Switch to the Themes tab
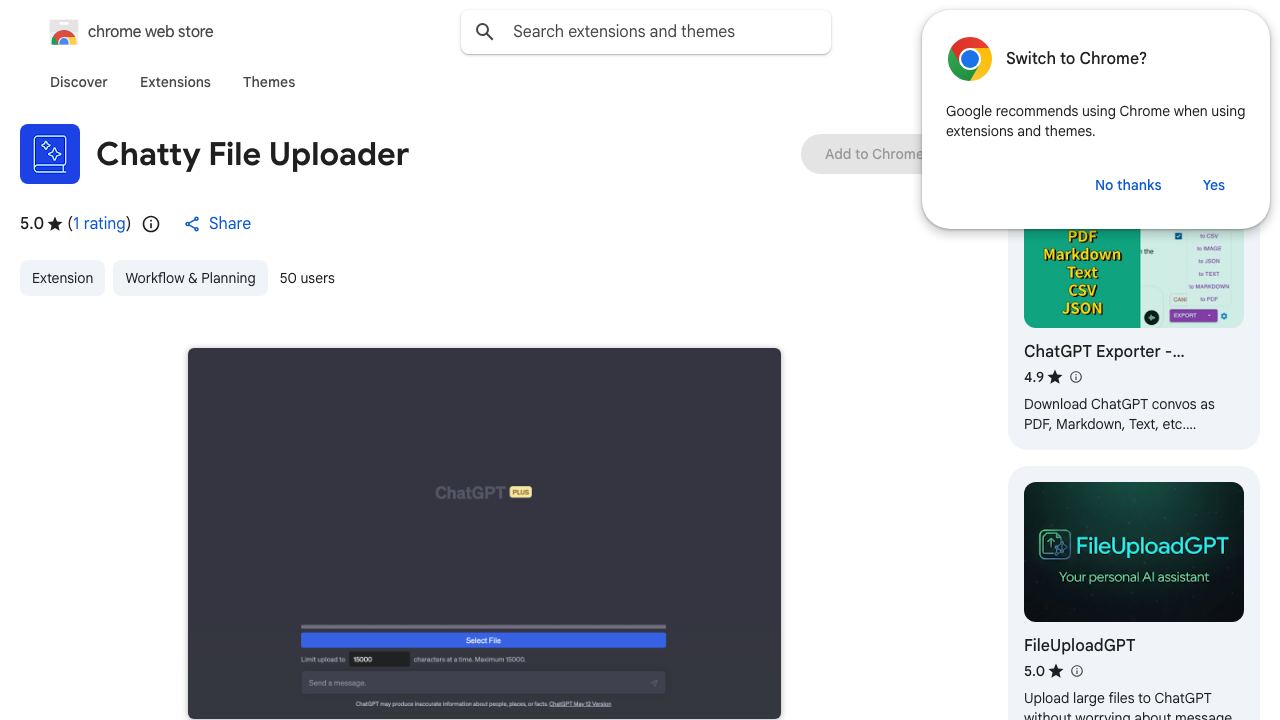1280x720 pixels. (x=269, y=82)
